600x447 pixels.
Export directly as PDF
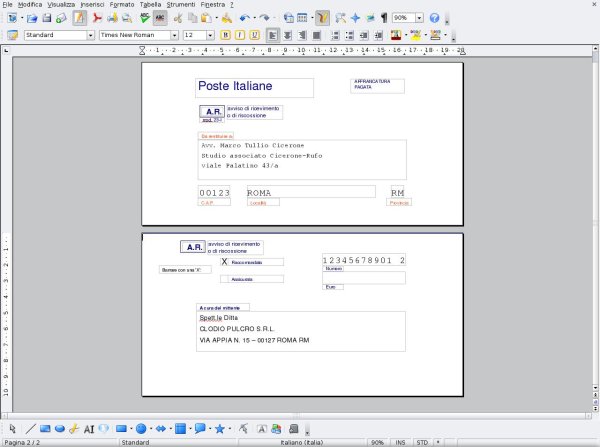click(97, 18)
